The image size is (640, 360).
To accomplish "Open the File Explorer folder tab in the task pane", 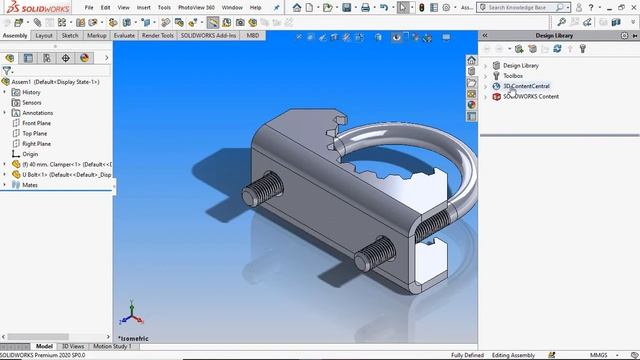I will [471, 83].
